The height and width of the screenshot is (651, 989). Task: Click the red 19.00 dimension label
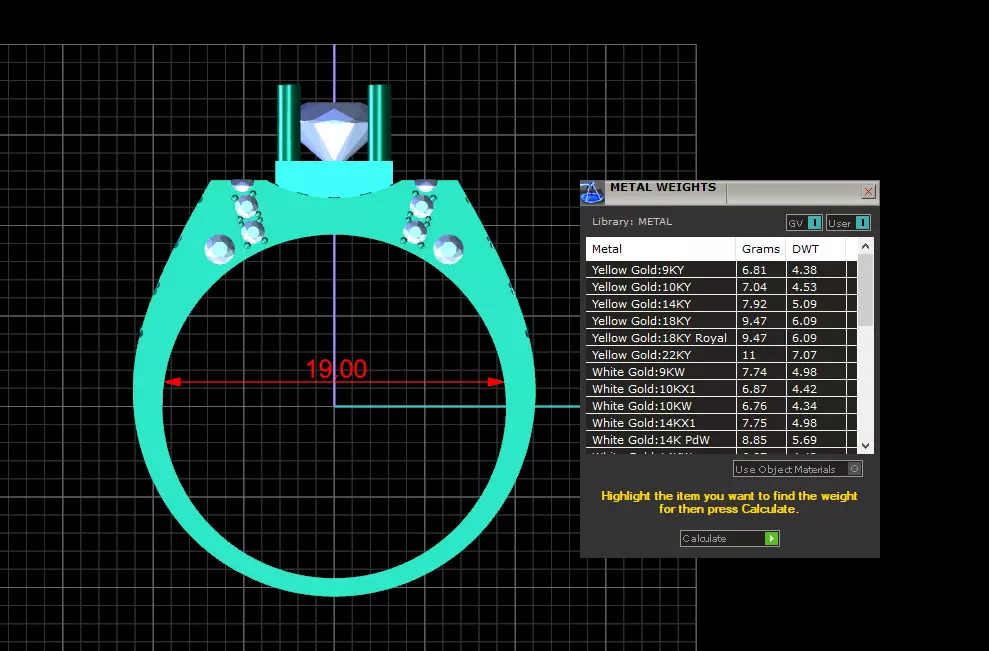(336, 369)
